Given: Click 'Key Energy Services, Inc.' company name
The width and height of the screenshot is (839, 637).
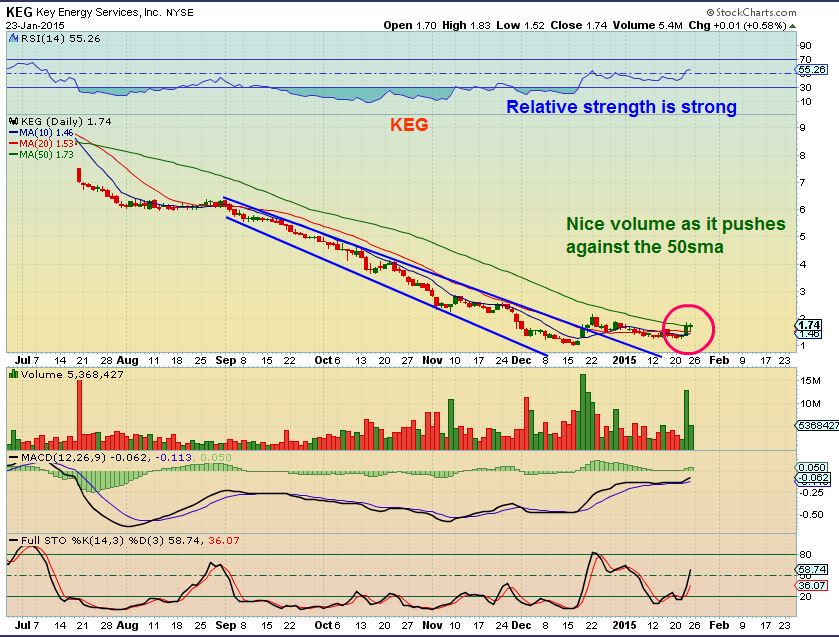Looking at the screenshot, I should 99,12.
